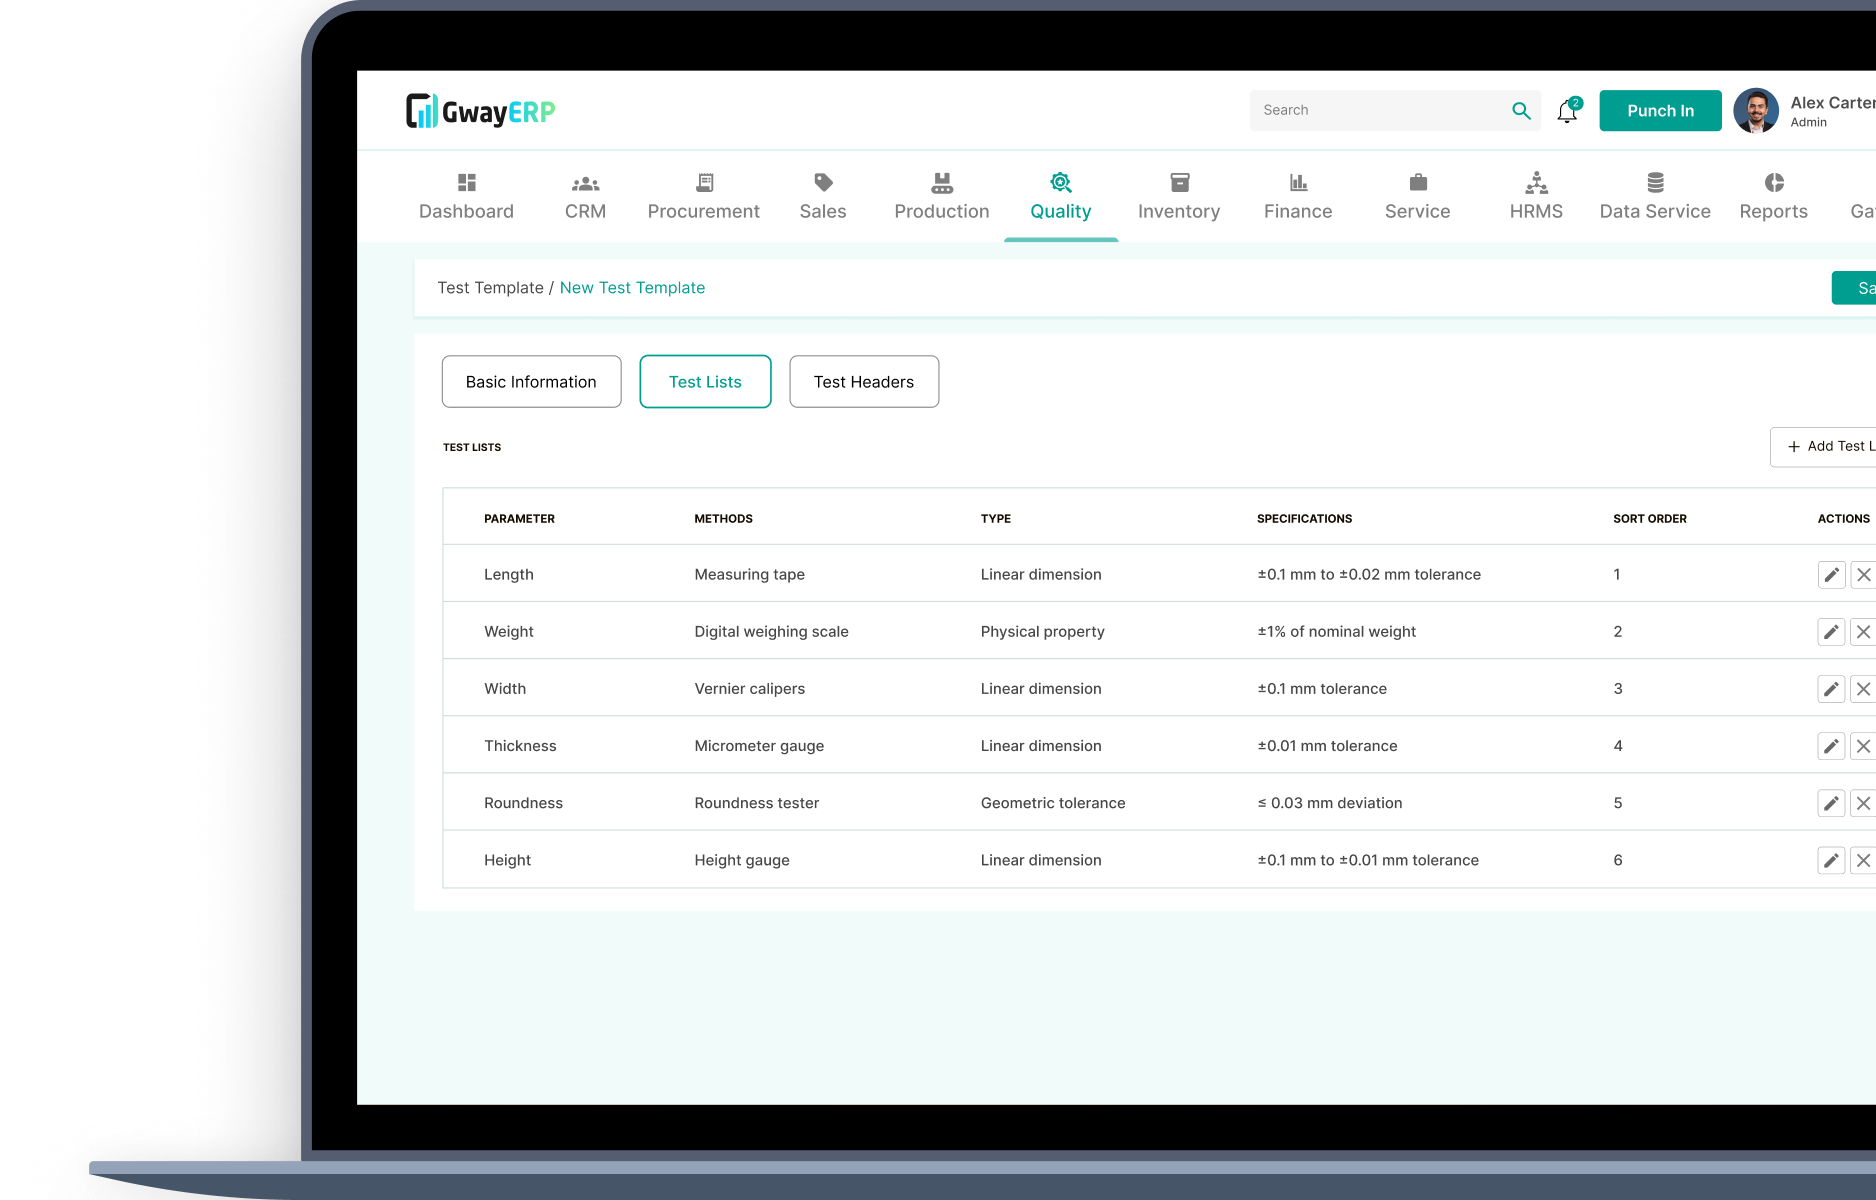The width and height of the screenshot is (1876, 1200).
Task: Click the search magnifier icon
Action: [1521, 110]
